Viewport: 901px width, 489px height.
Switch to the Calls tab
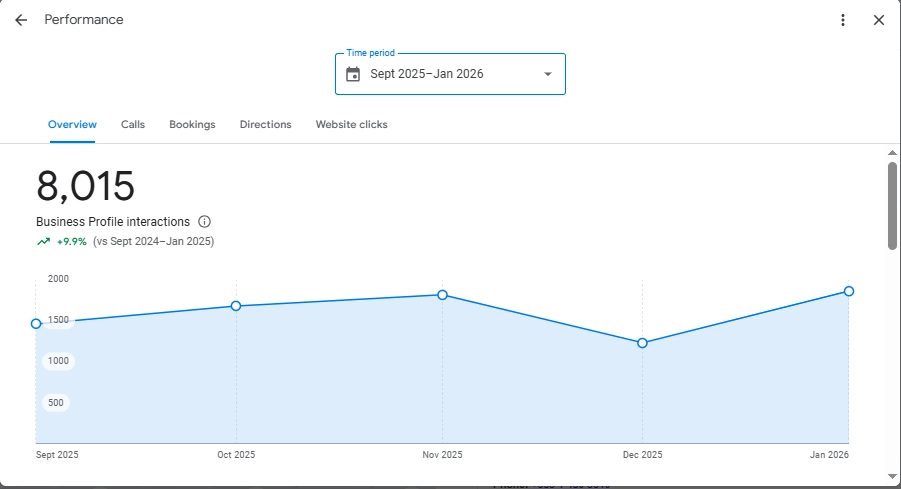point(133,125)
